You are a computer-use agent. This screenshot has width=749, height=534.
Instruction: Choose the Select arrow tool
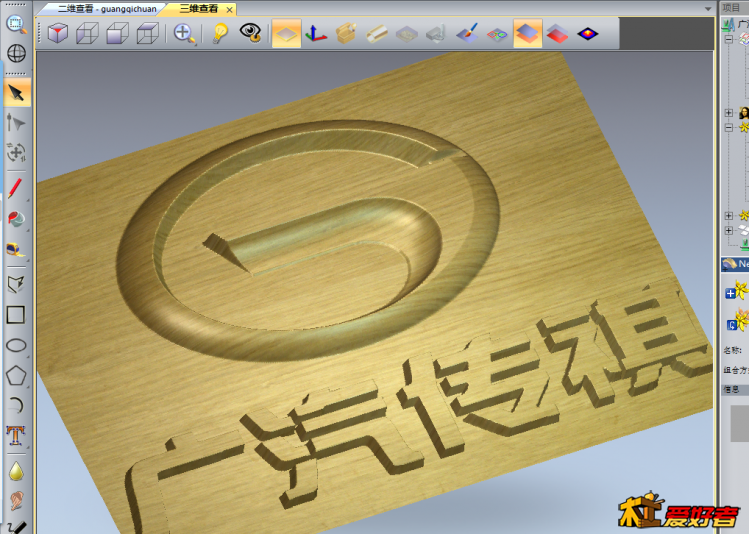pos(17,93)
